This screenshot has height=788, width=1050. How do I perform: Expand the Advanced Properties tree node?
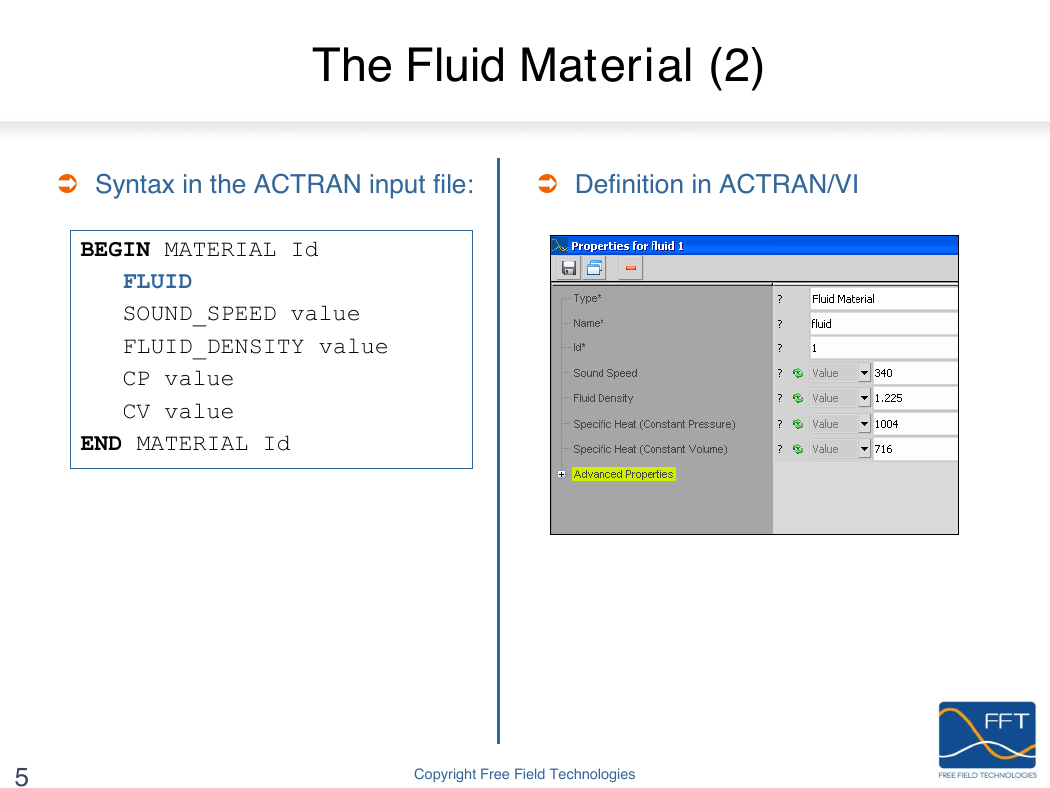click(561, 475)
